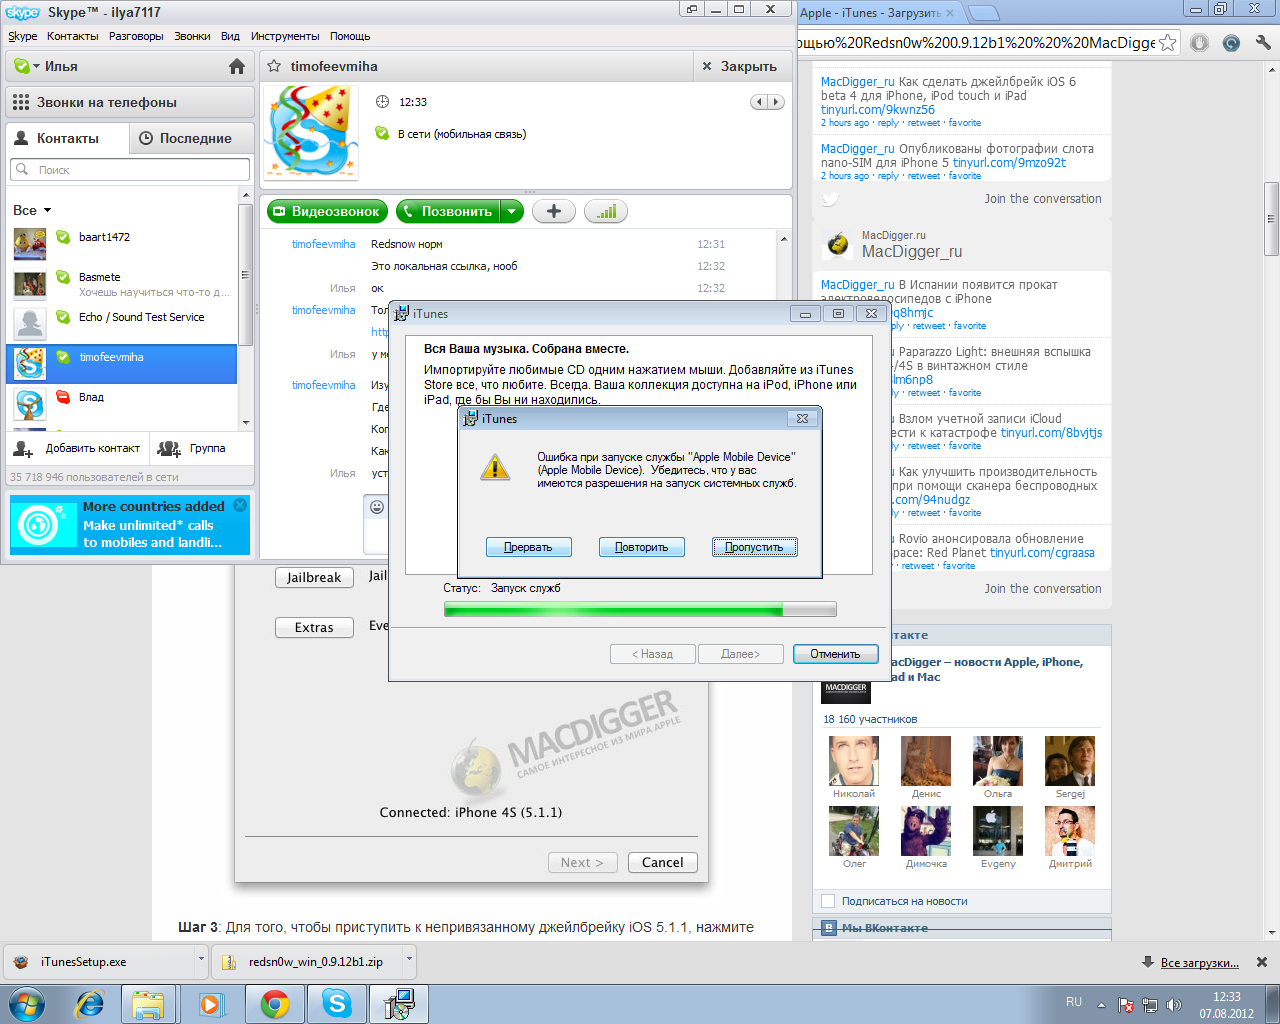1280x1024 pixels.
Task: Click the profile navigation arrows toggle
Action: pyautogui.click(x=767, y=102)
